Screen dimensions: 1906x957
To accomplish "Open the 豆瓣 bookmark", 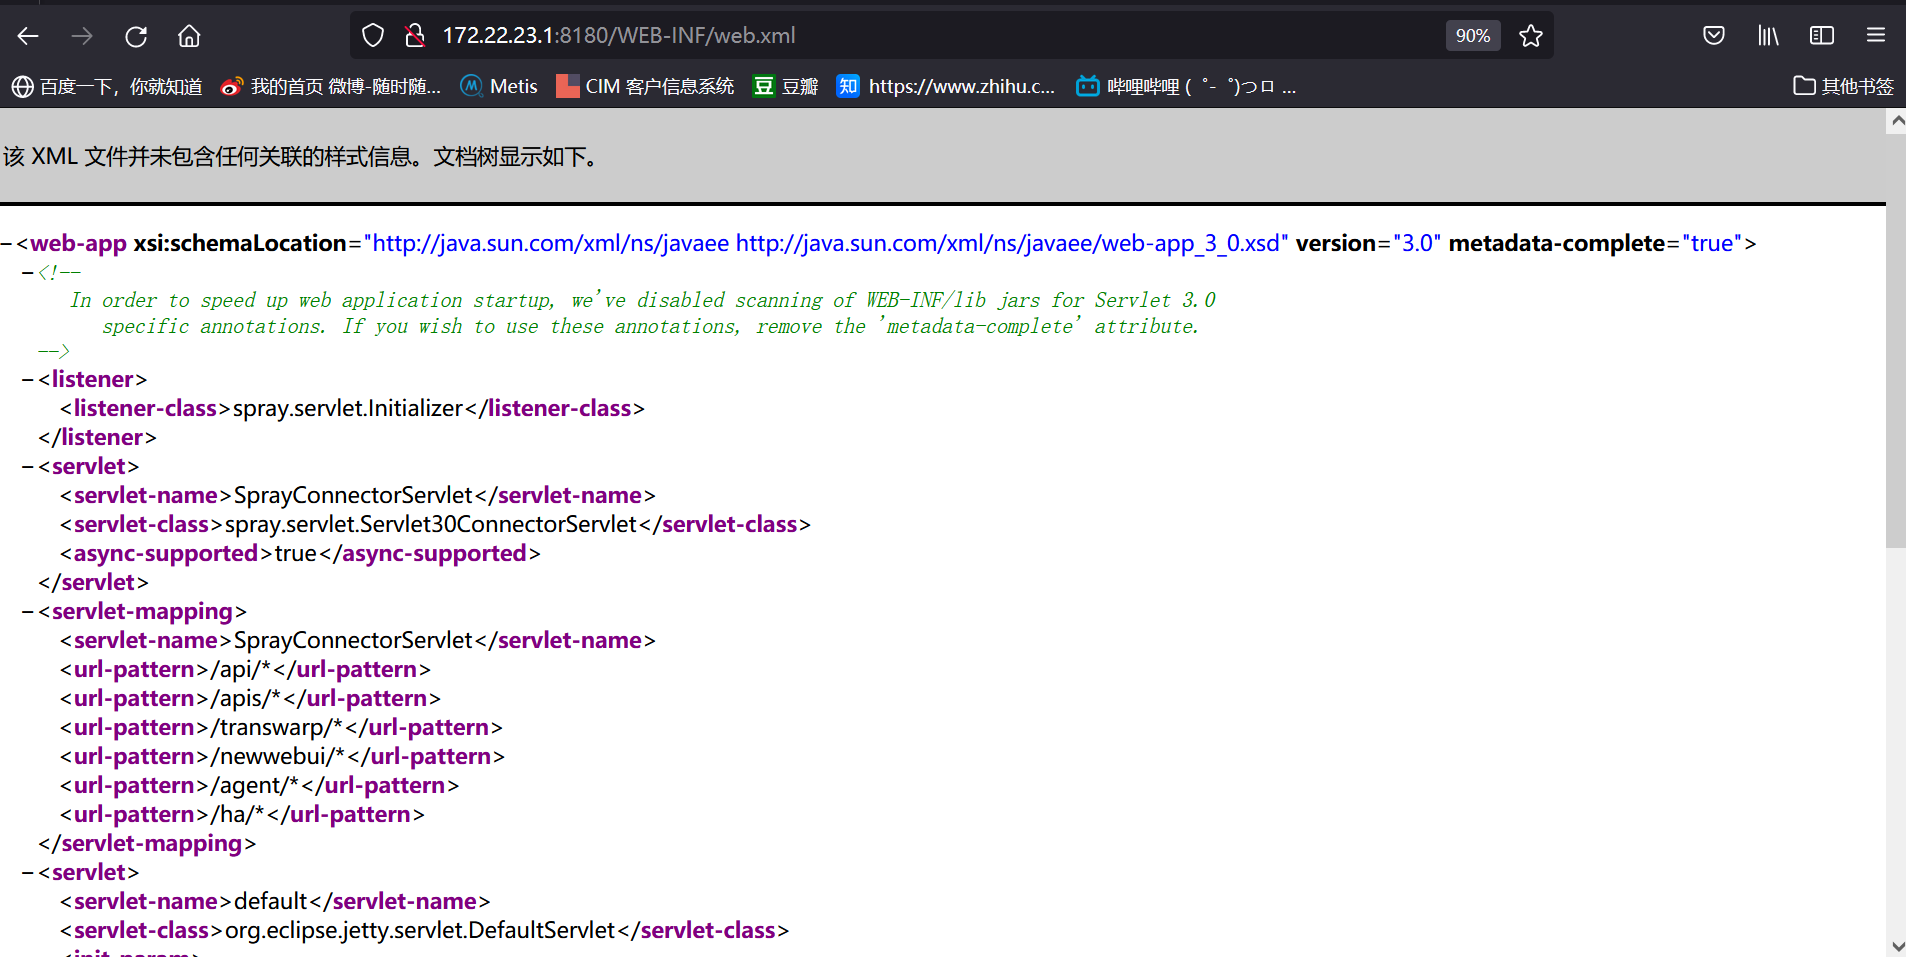I will pyautogui.click(x=786, y=86).
